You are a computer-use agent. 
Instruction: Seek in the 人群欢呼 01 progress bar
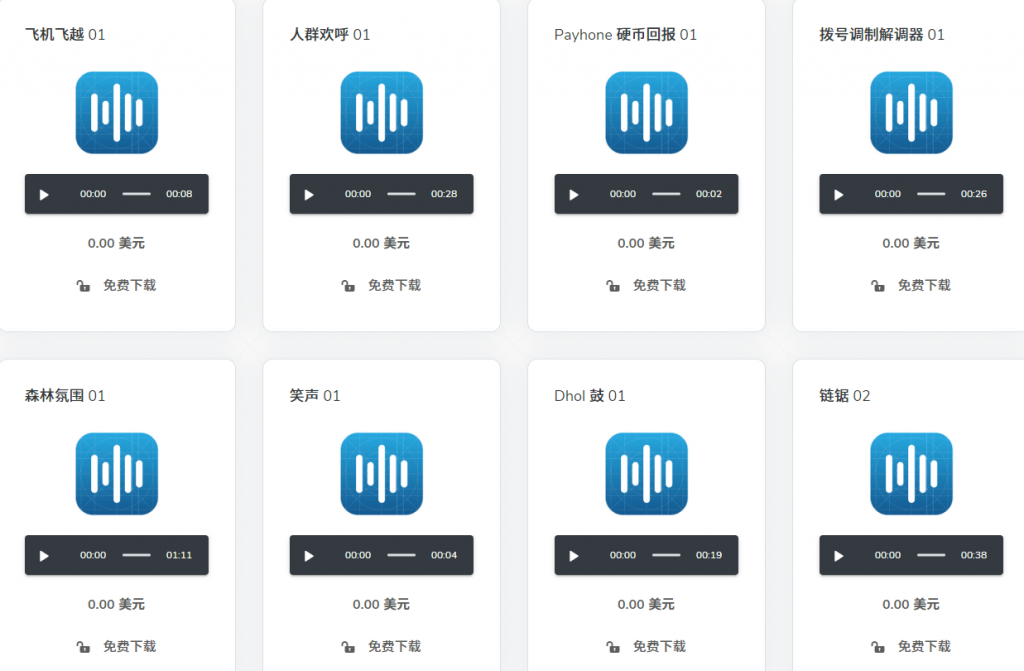401,194
